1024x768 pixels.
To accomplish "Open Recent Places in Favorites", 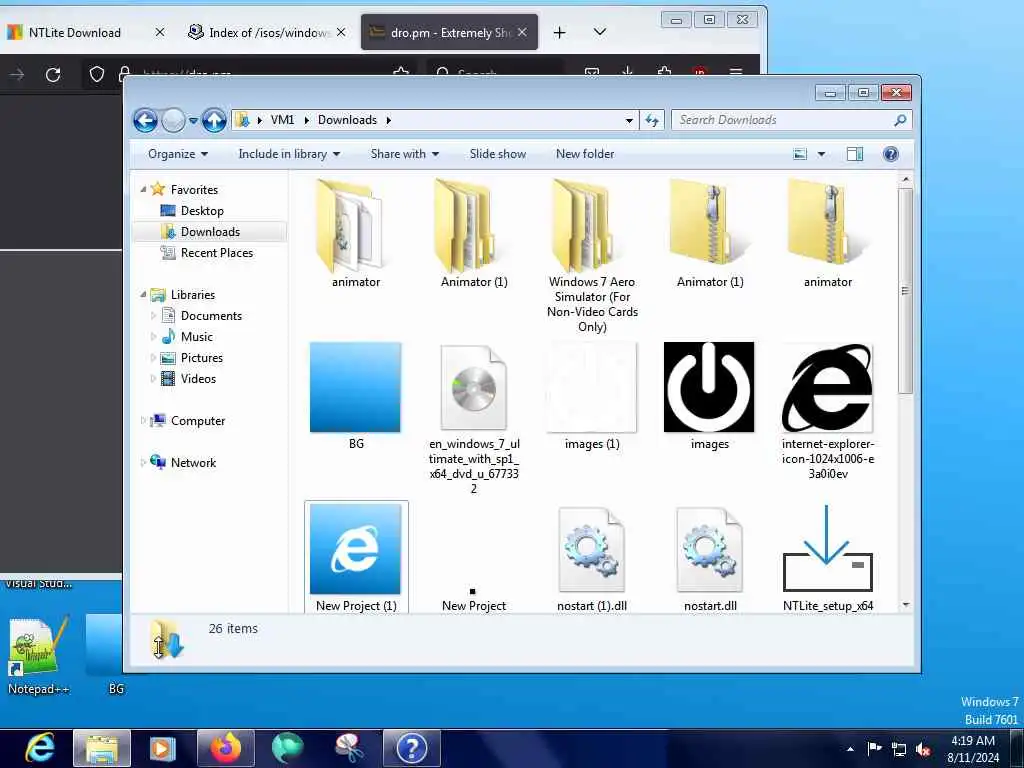I will tap(217, 253).
